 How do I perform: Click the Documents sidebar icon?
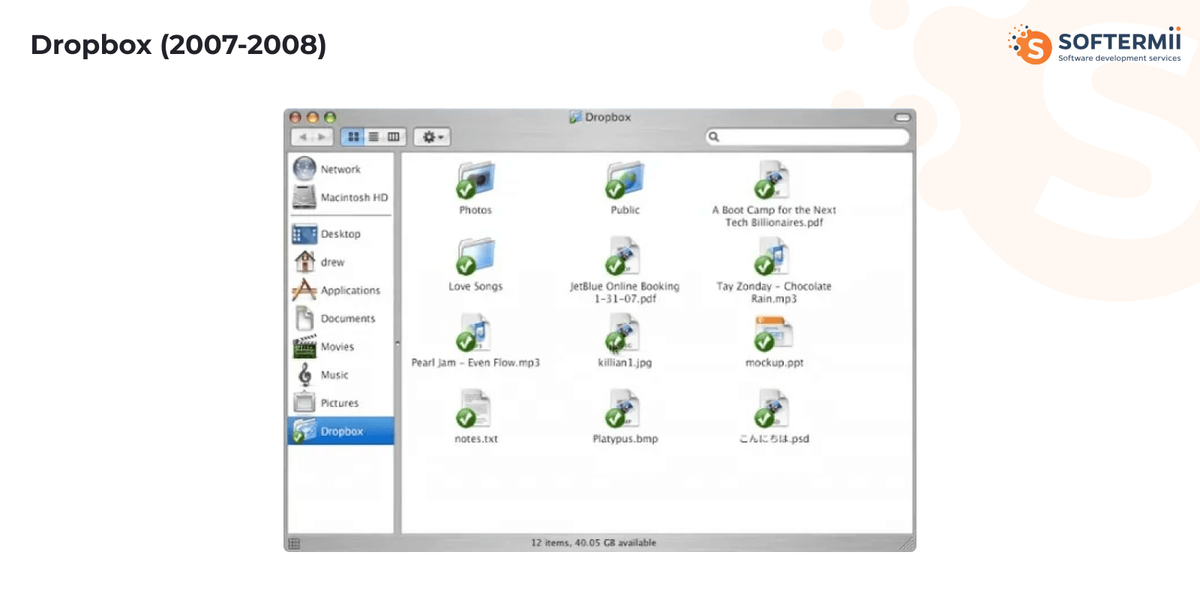[304, 318]
